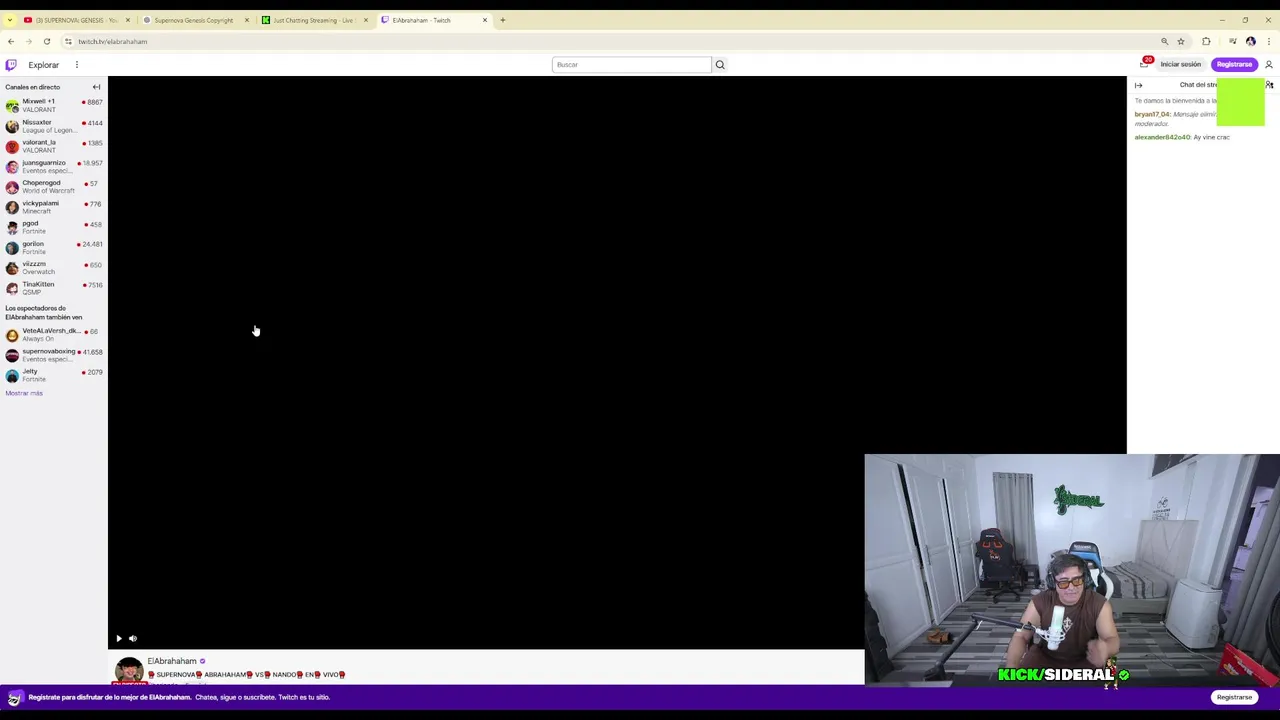1280x720 pixels.
Task: Open Jelty Fortnite channel
Action: [54, 375]
